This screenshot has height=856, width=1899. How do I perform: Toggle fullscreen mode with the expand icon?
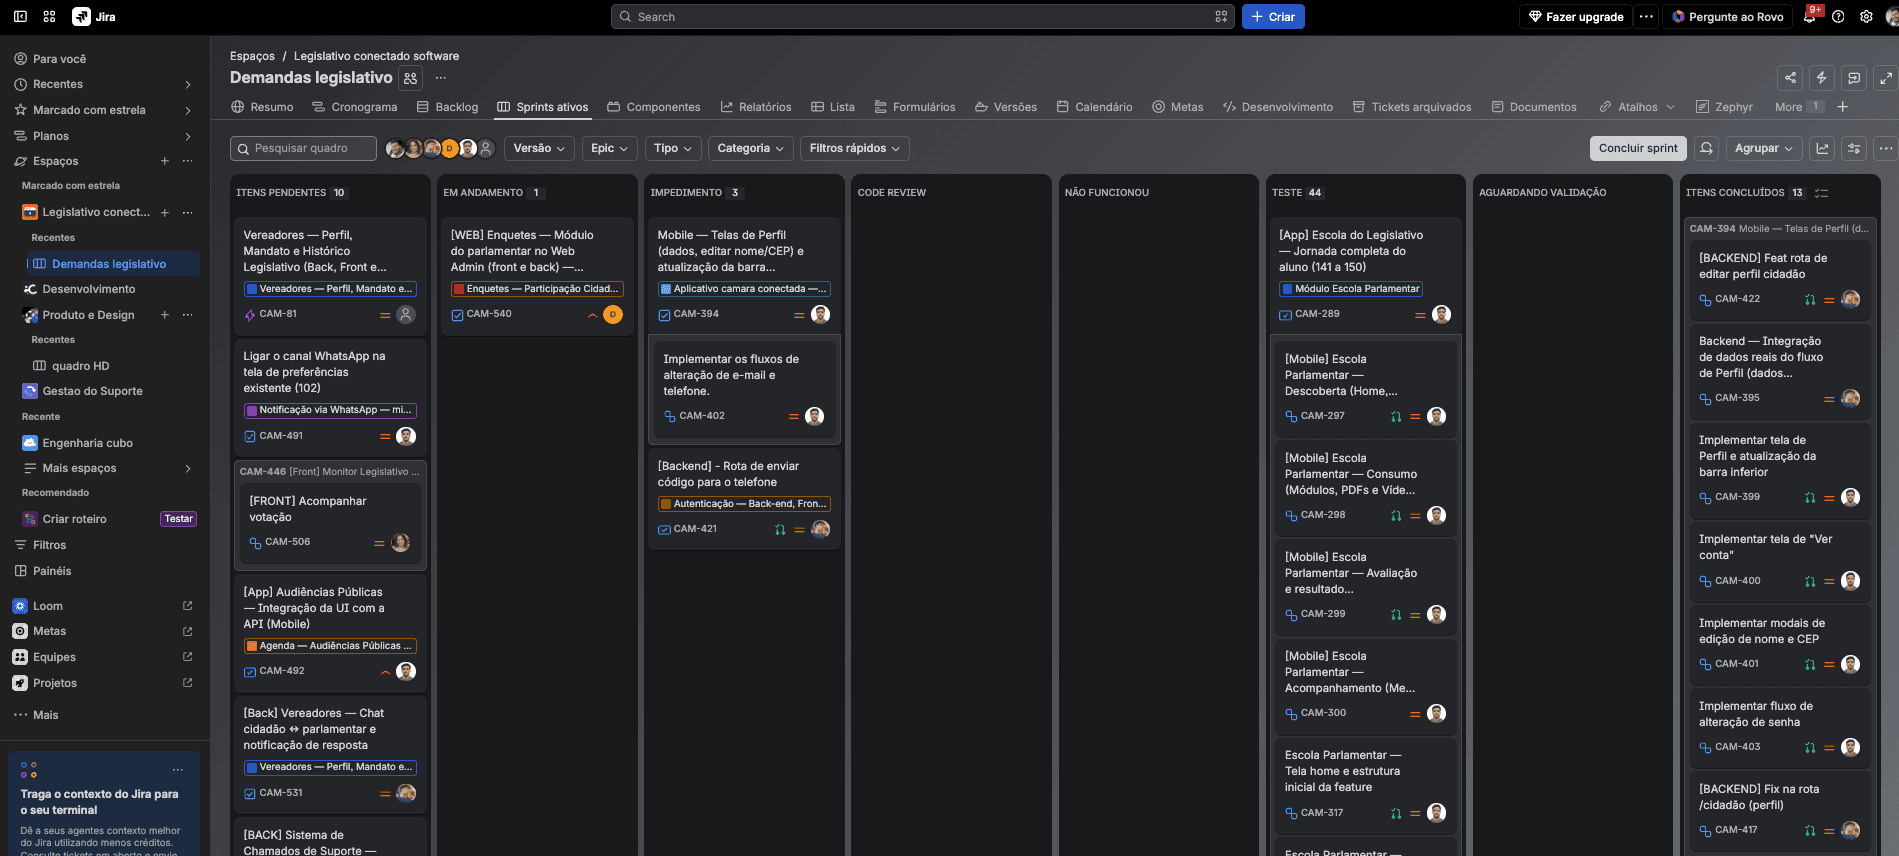click(x=1886, y=78)
